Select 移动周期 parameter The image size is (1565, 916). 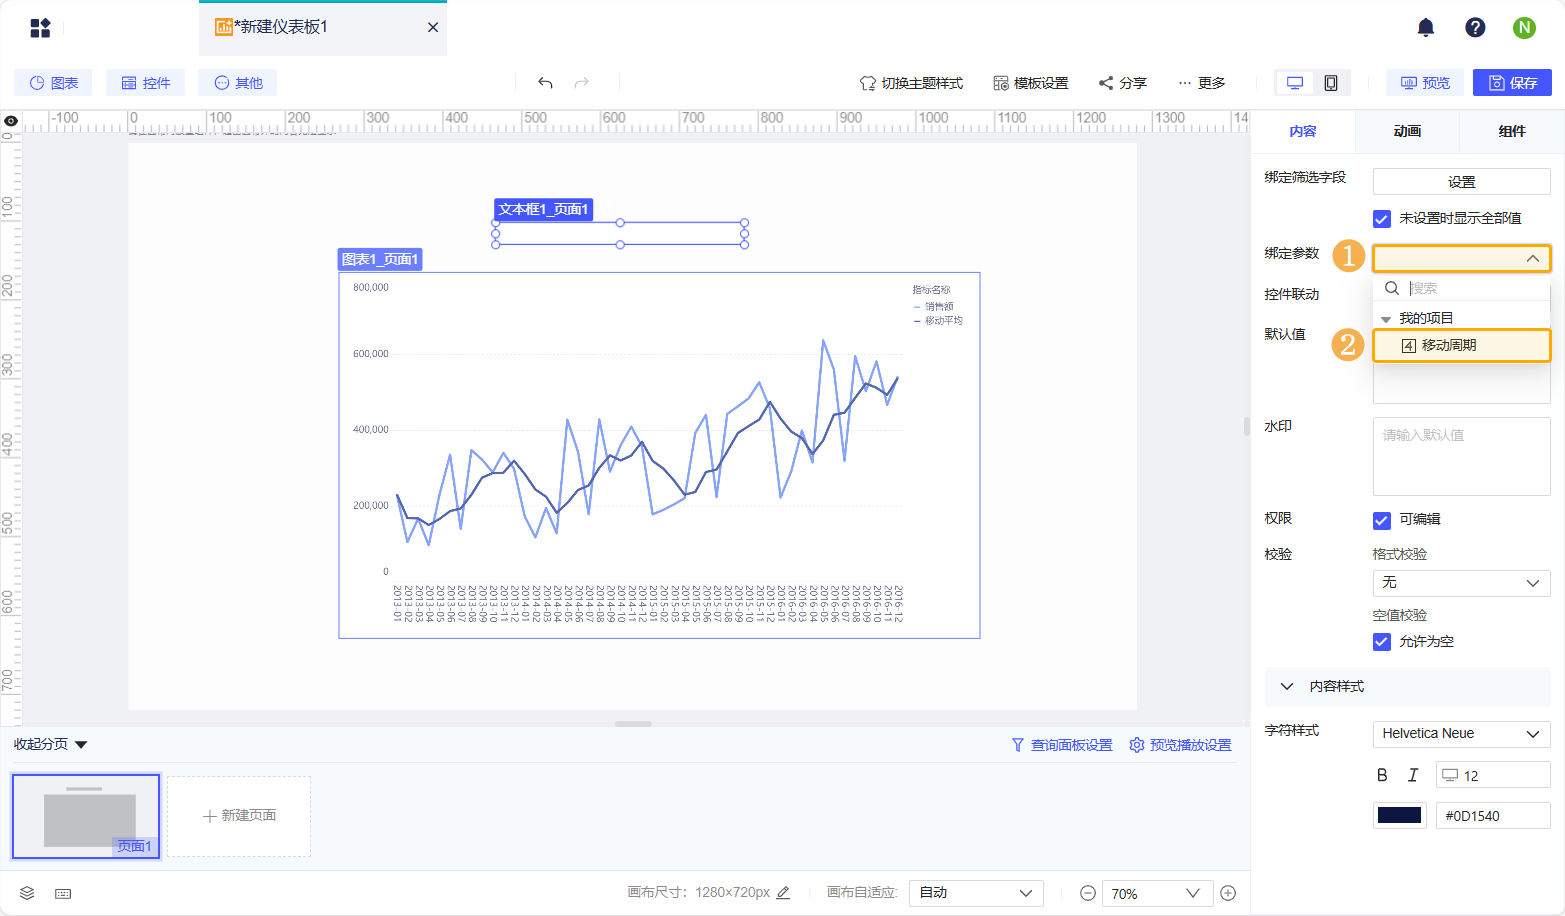[x=1461, y=345]
